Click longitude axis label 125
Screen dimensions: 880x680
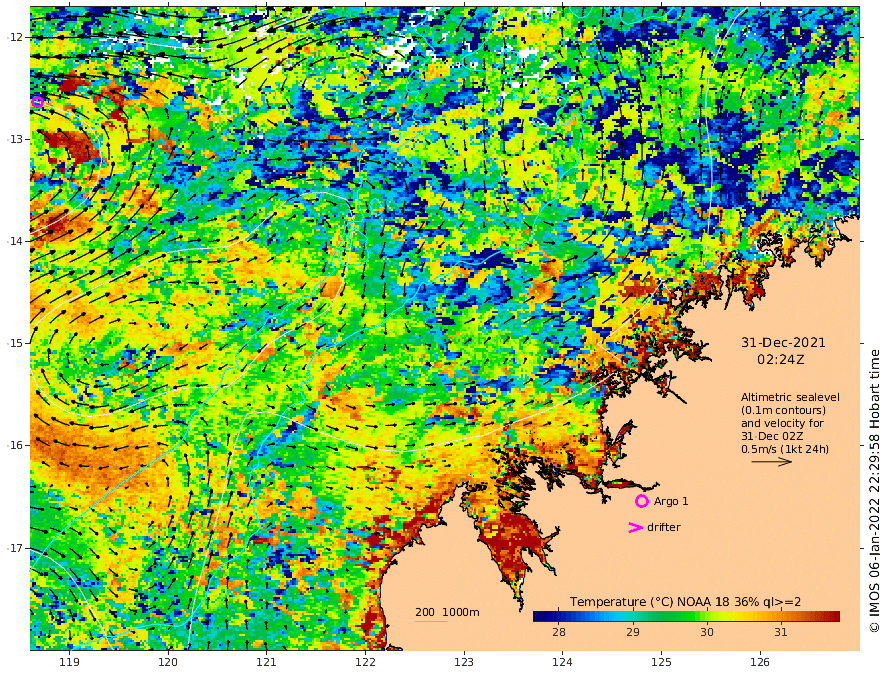tap(661, 662)
